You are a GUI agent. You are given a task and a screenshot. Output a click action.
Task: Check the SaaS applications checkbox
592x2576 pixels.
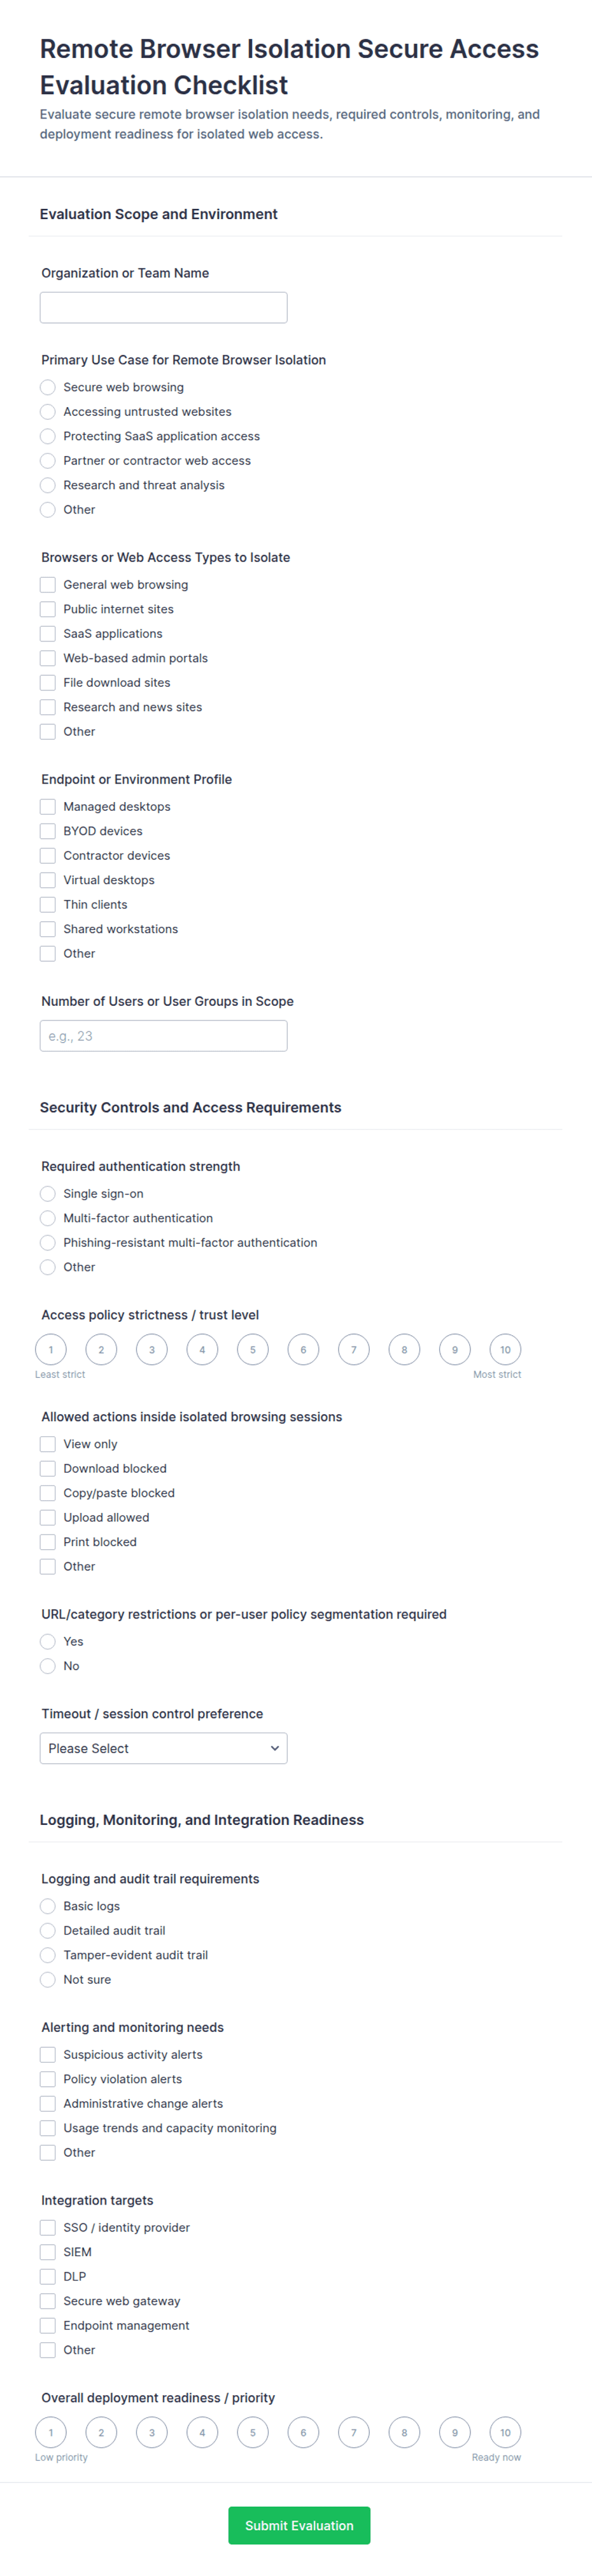(48, 633)
